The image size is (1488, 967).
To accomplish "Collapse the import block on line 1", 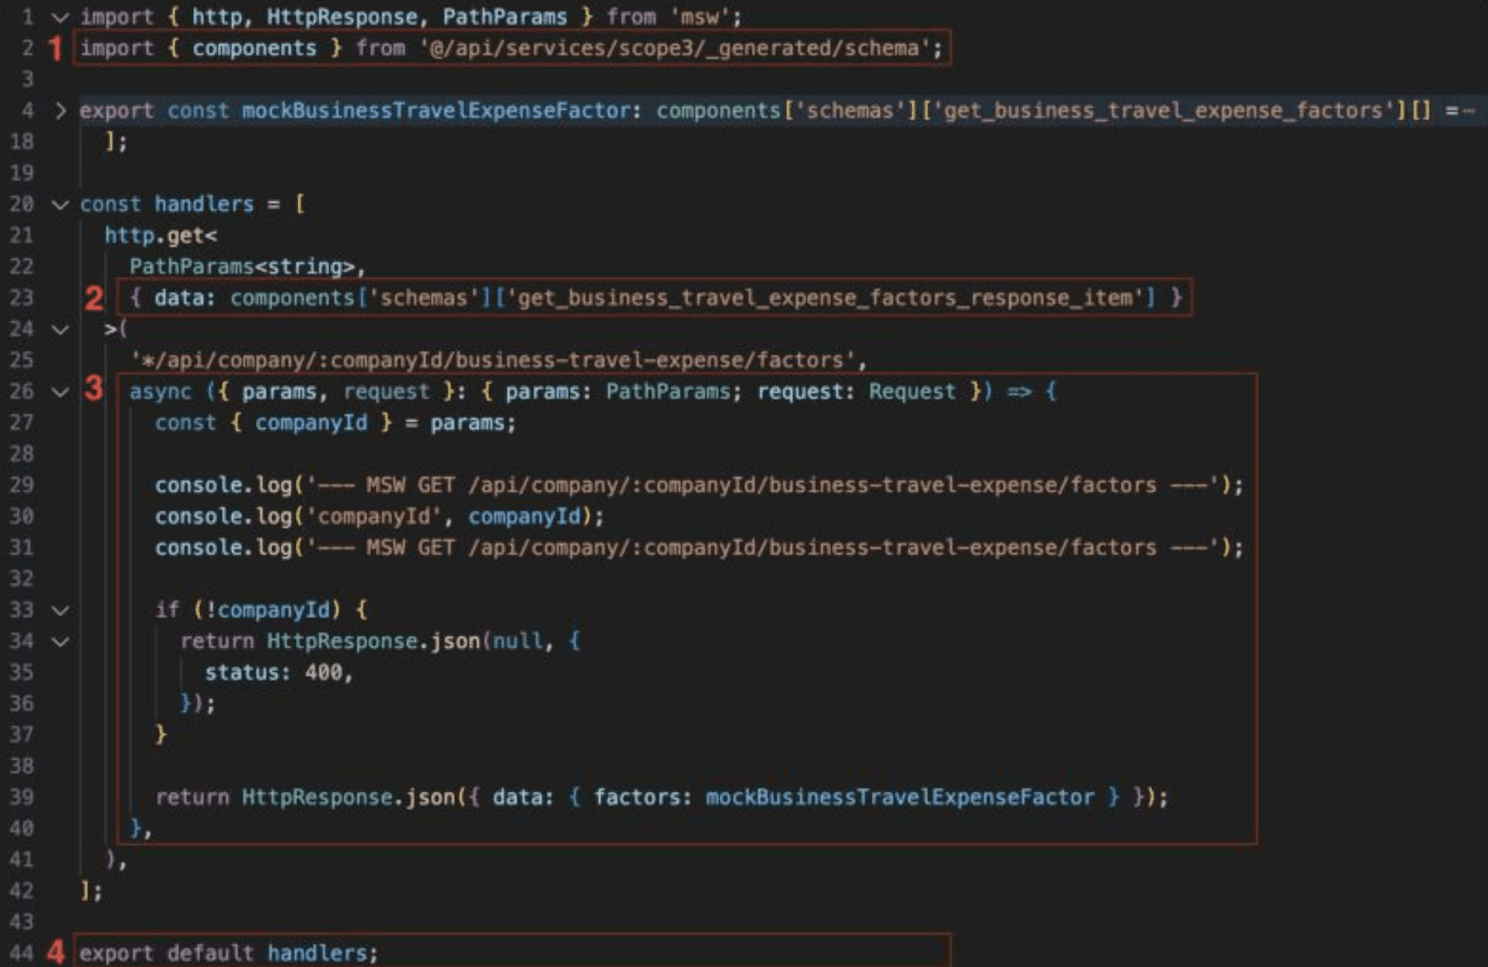I will [x=60, y=17].
